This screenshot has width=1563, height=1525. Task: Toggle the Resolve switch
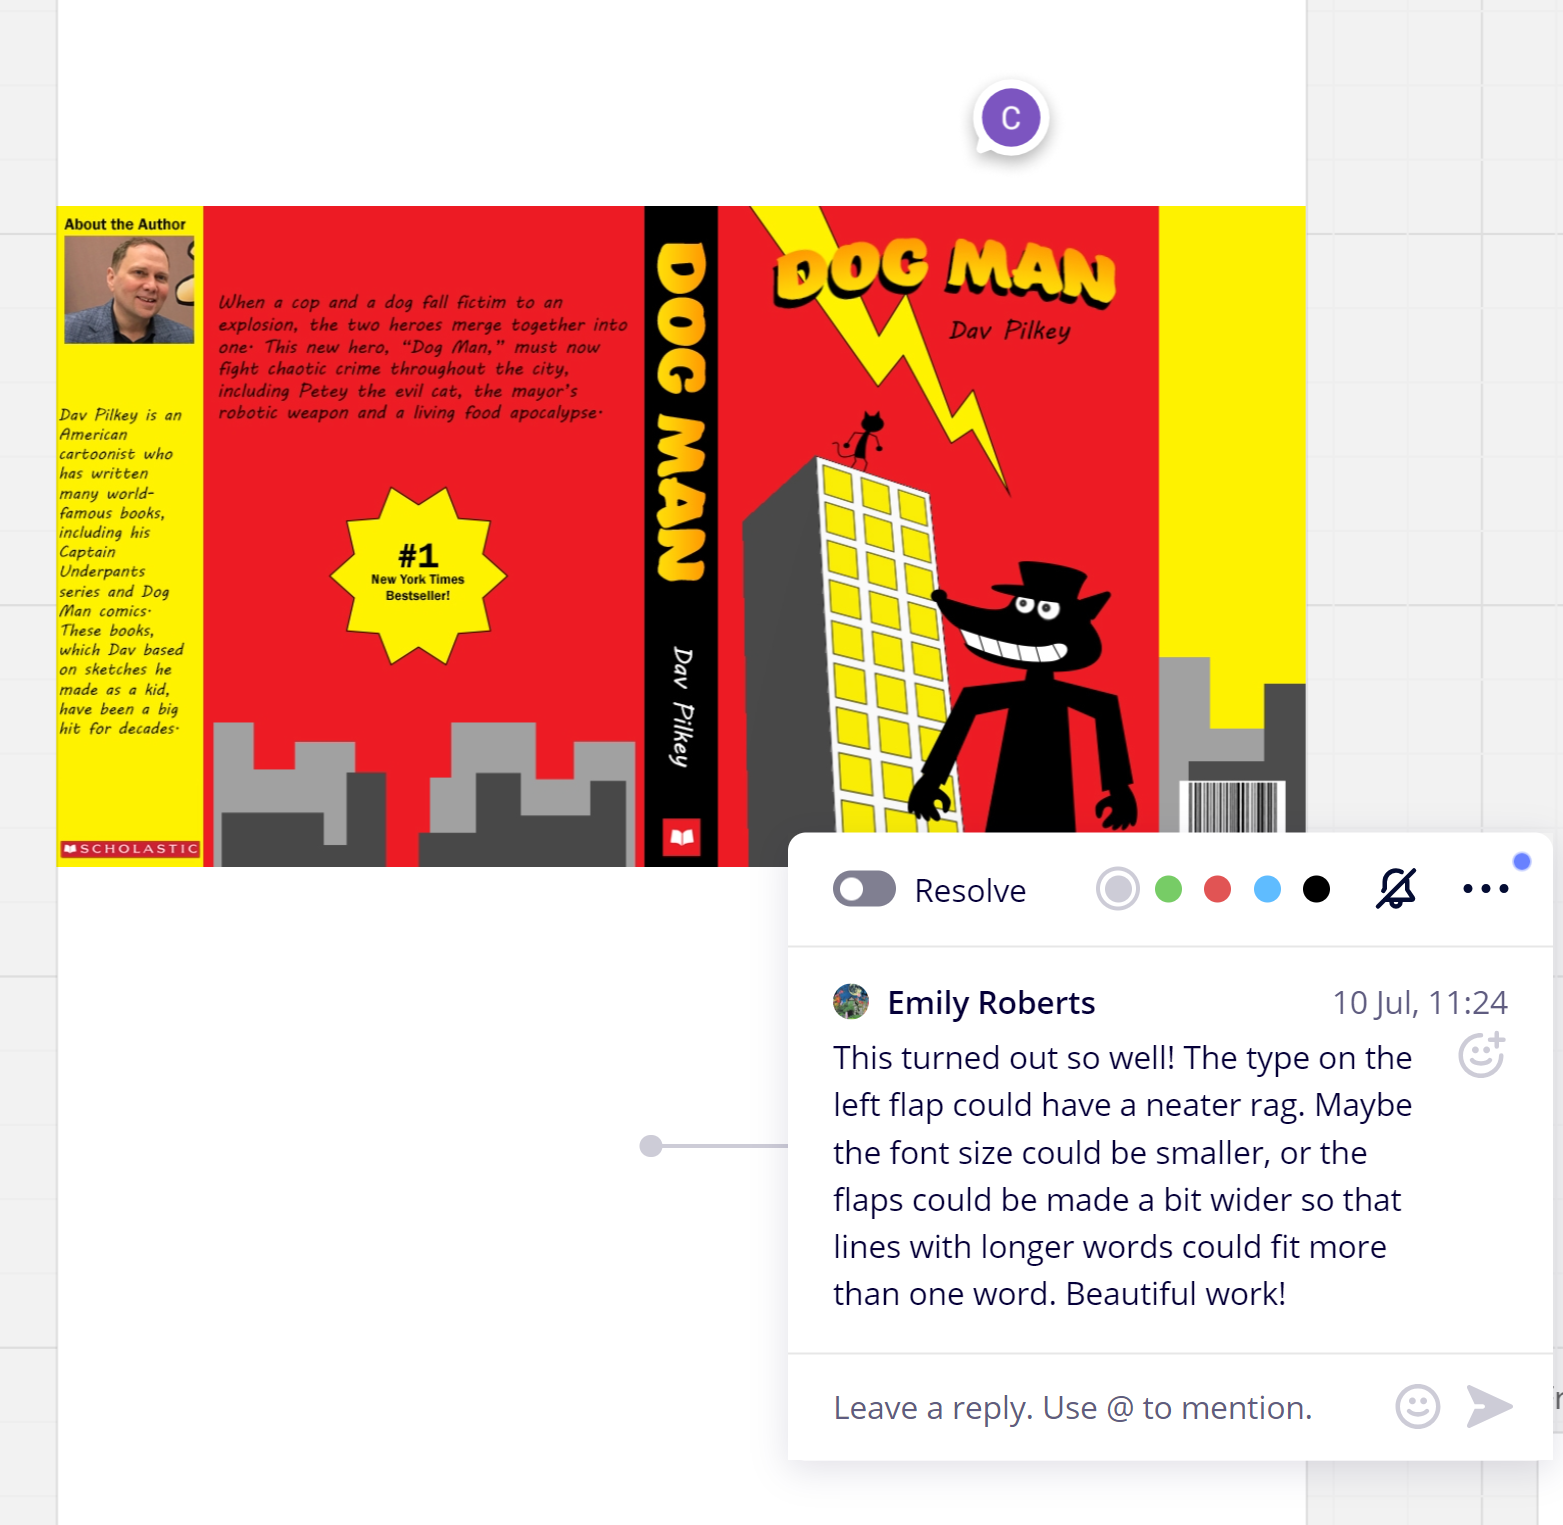[864, 889]
